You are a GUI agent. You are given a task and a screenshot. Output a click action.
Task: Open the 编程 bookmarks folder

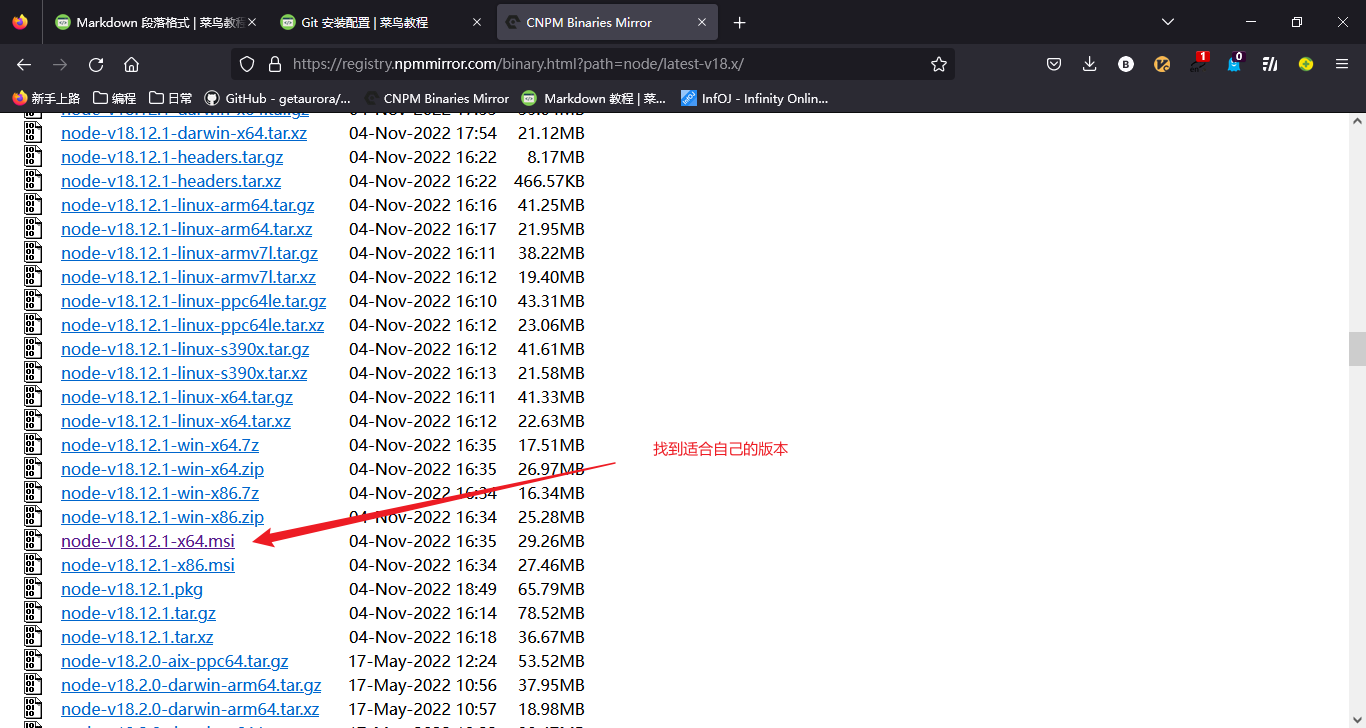pyautogui.click(x=114, y=98)
